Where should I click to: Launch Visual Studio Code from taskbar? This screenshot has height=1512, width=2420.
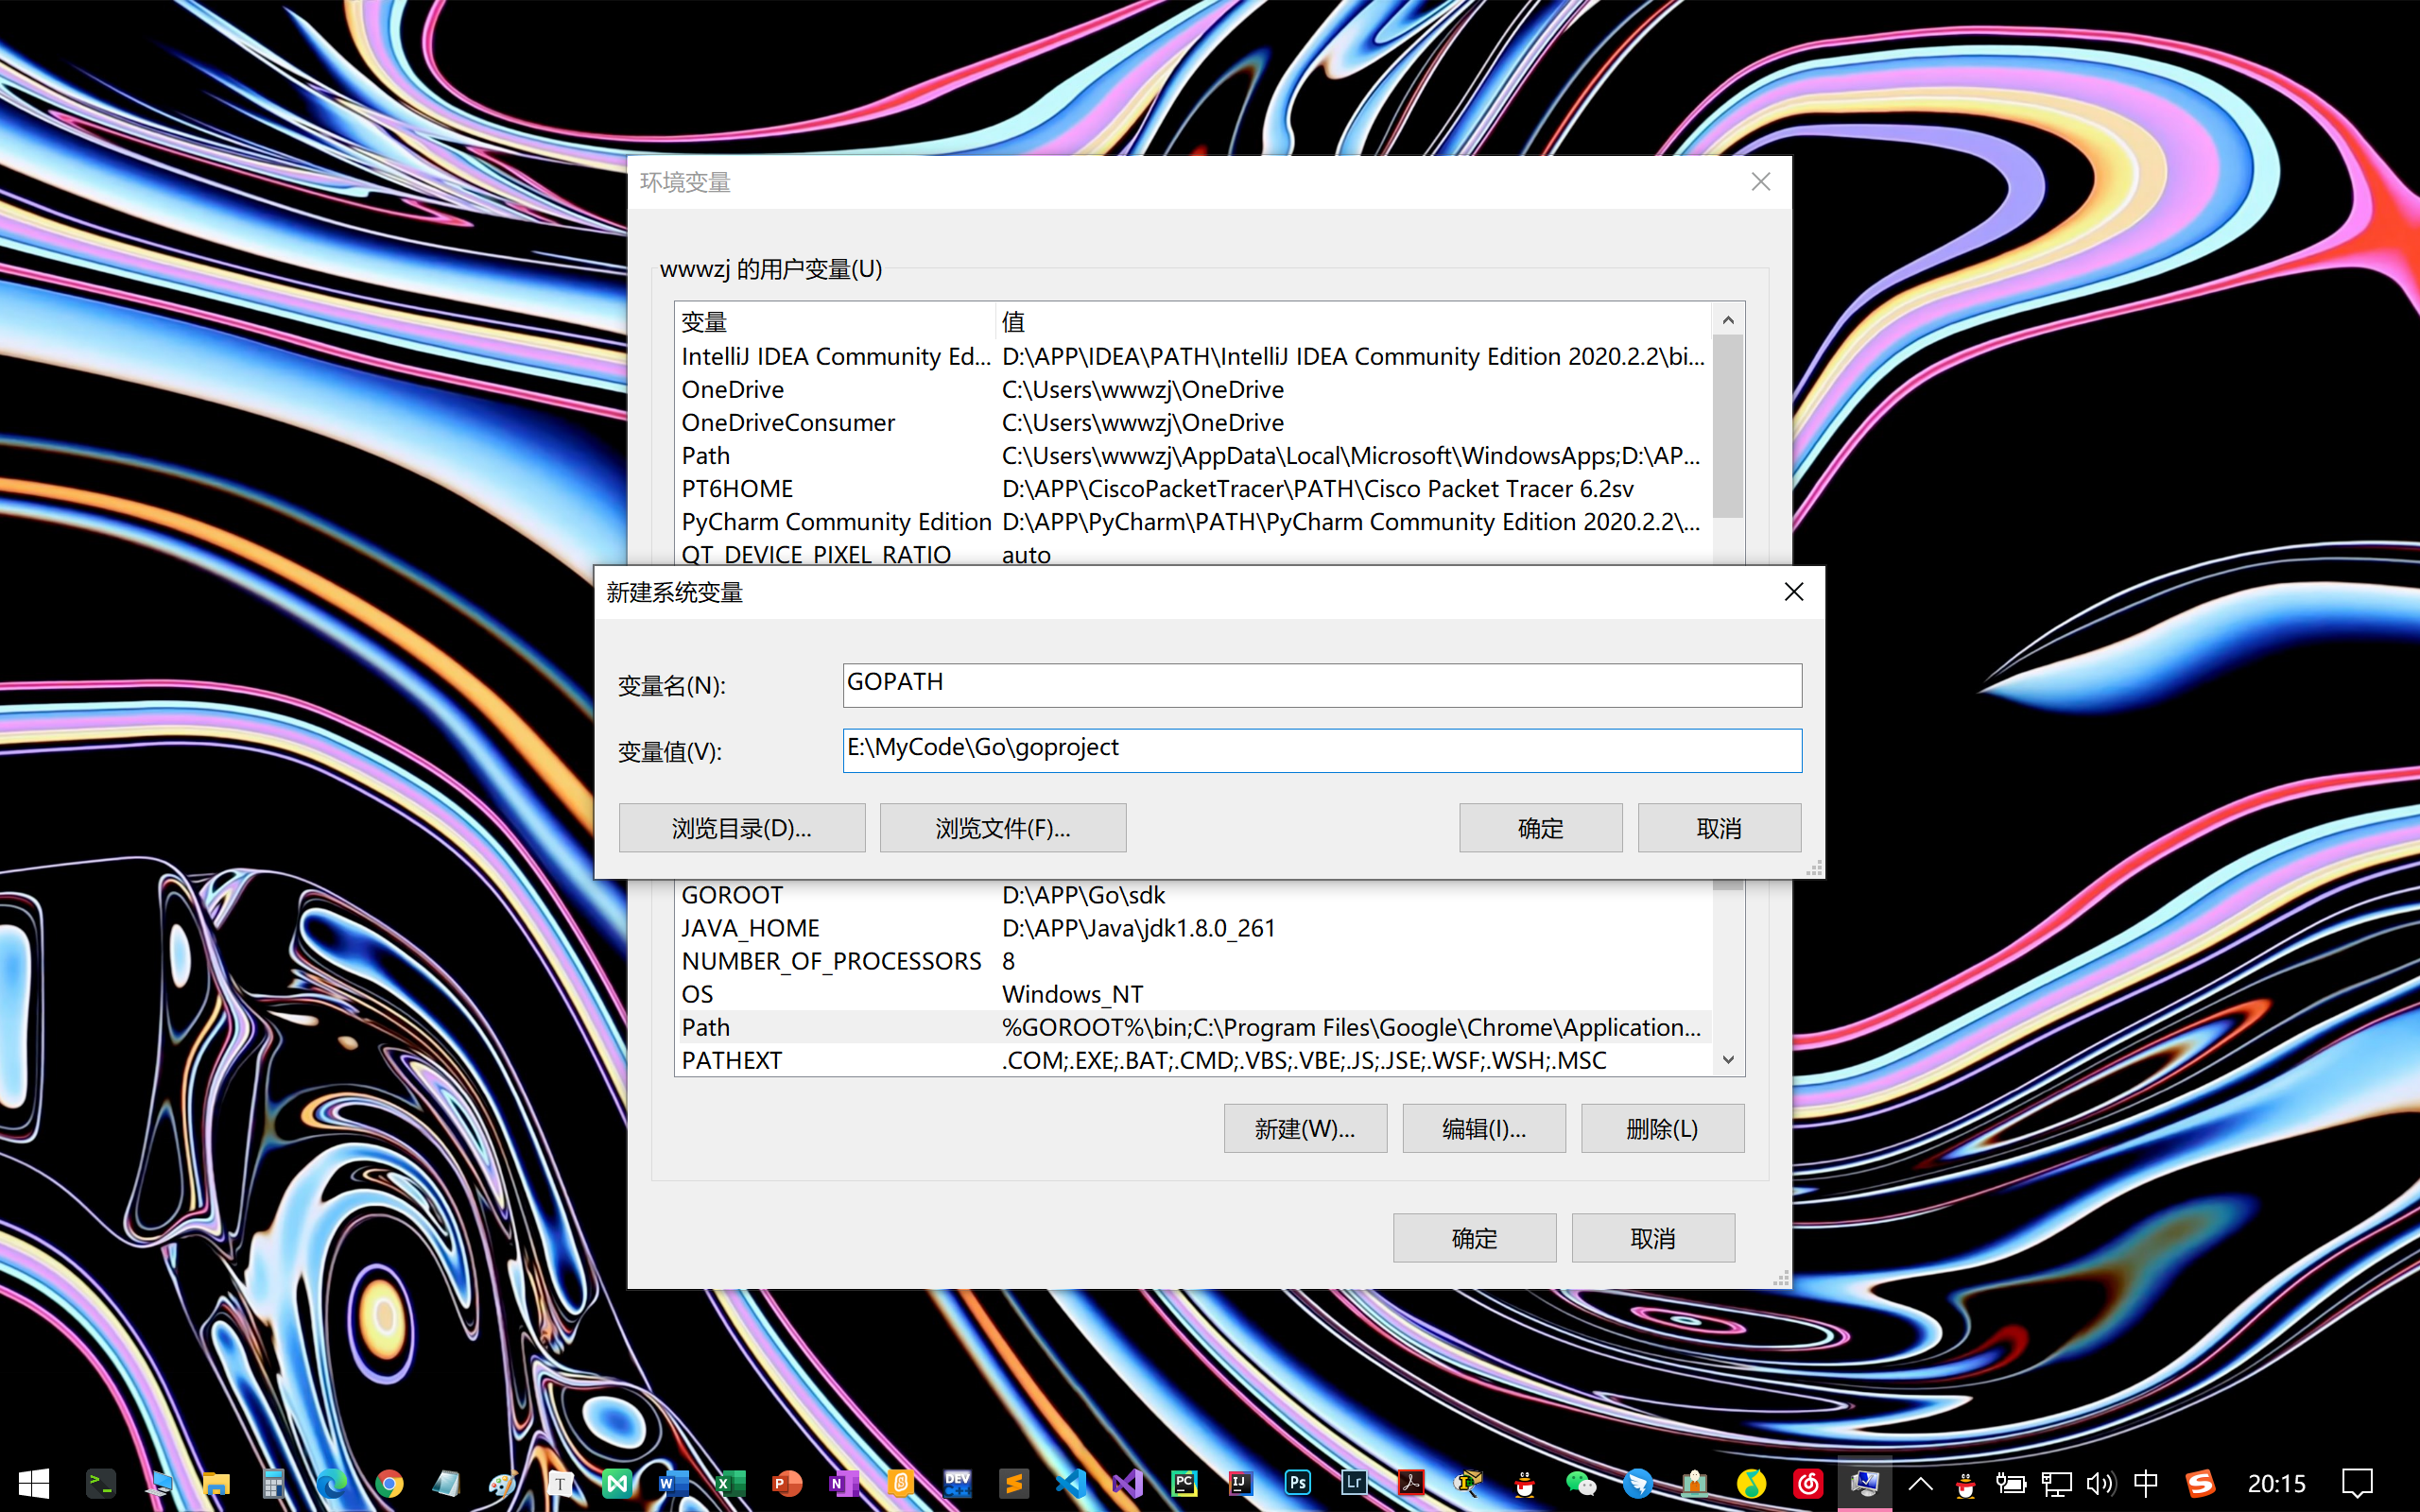click(x=1070, y=1483)
